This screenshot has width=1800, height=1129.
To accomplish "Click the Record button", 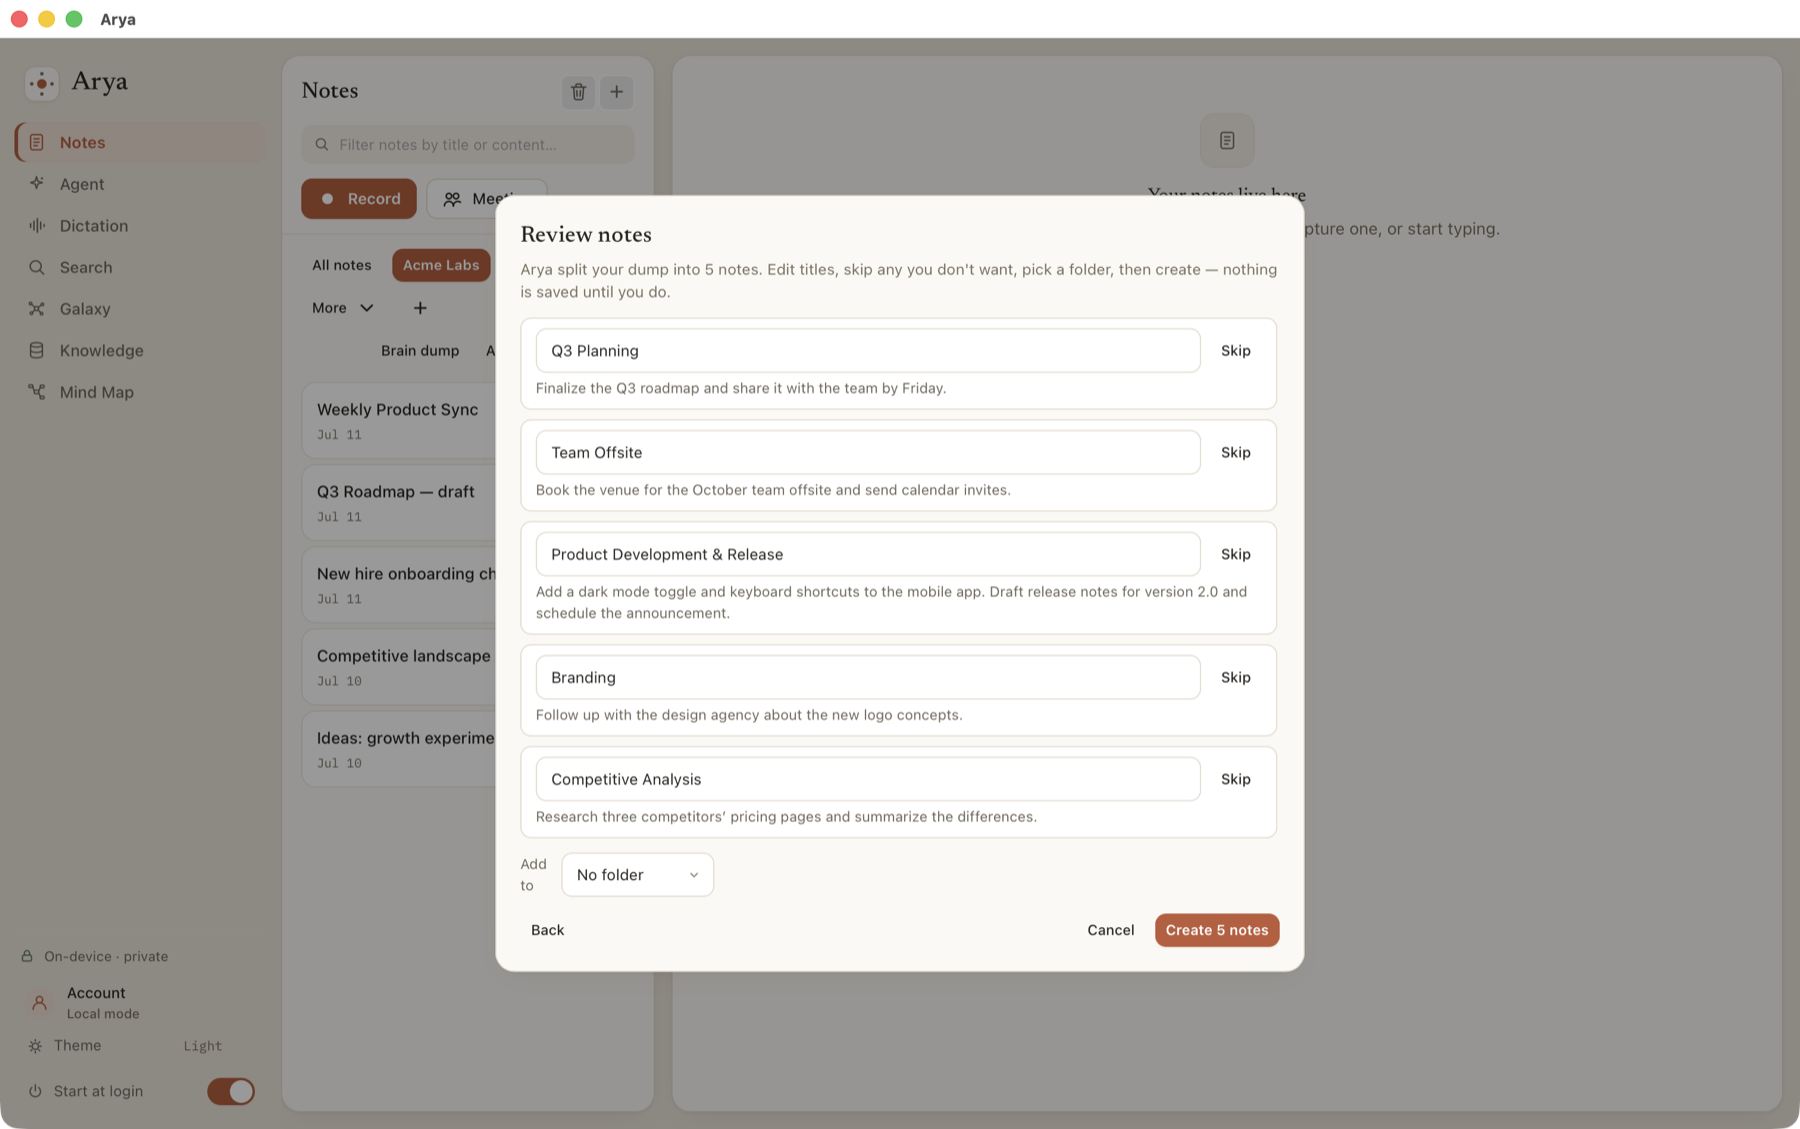I will 359,199.
